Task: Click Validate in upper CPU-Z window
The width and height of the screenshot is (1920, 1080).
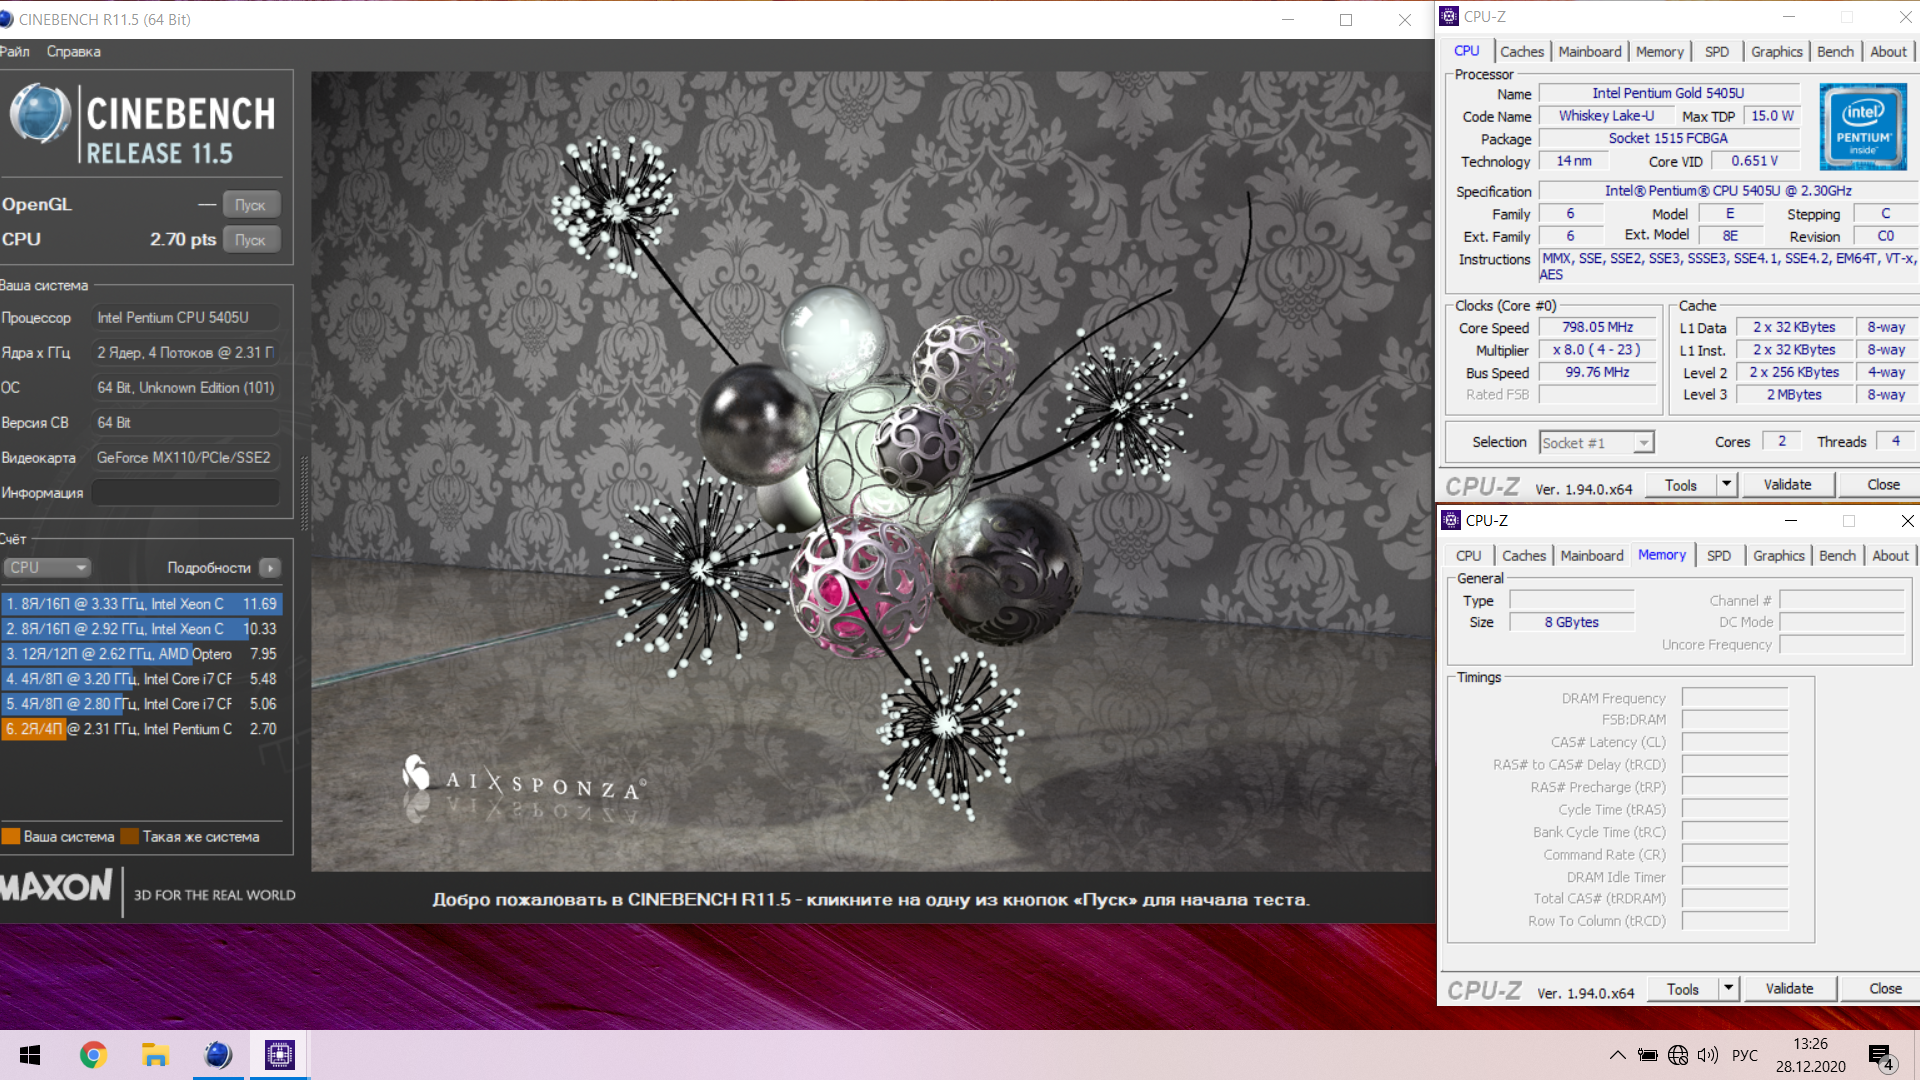Action: click(x=1788, y=485)
